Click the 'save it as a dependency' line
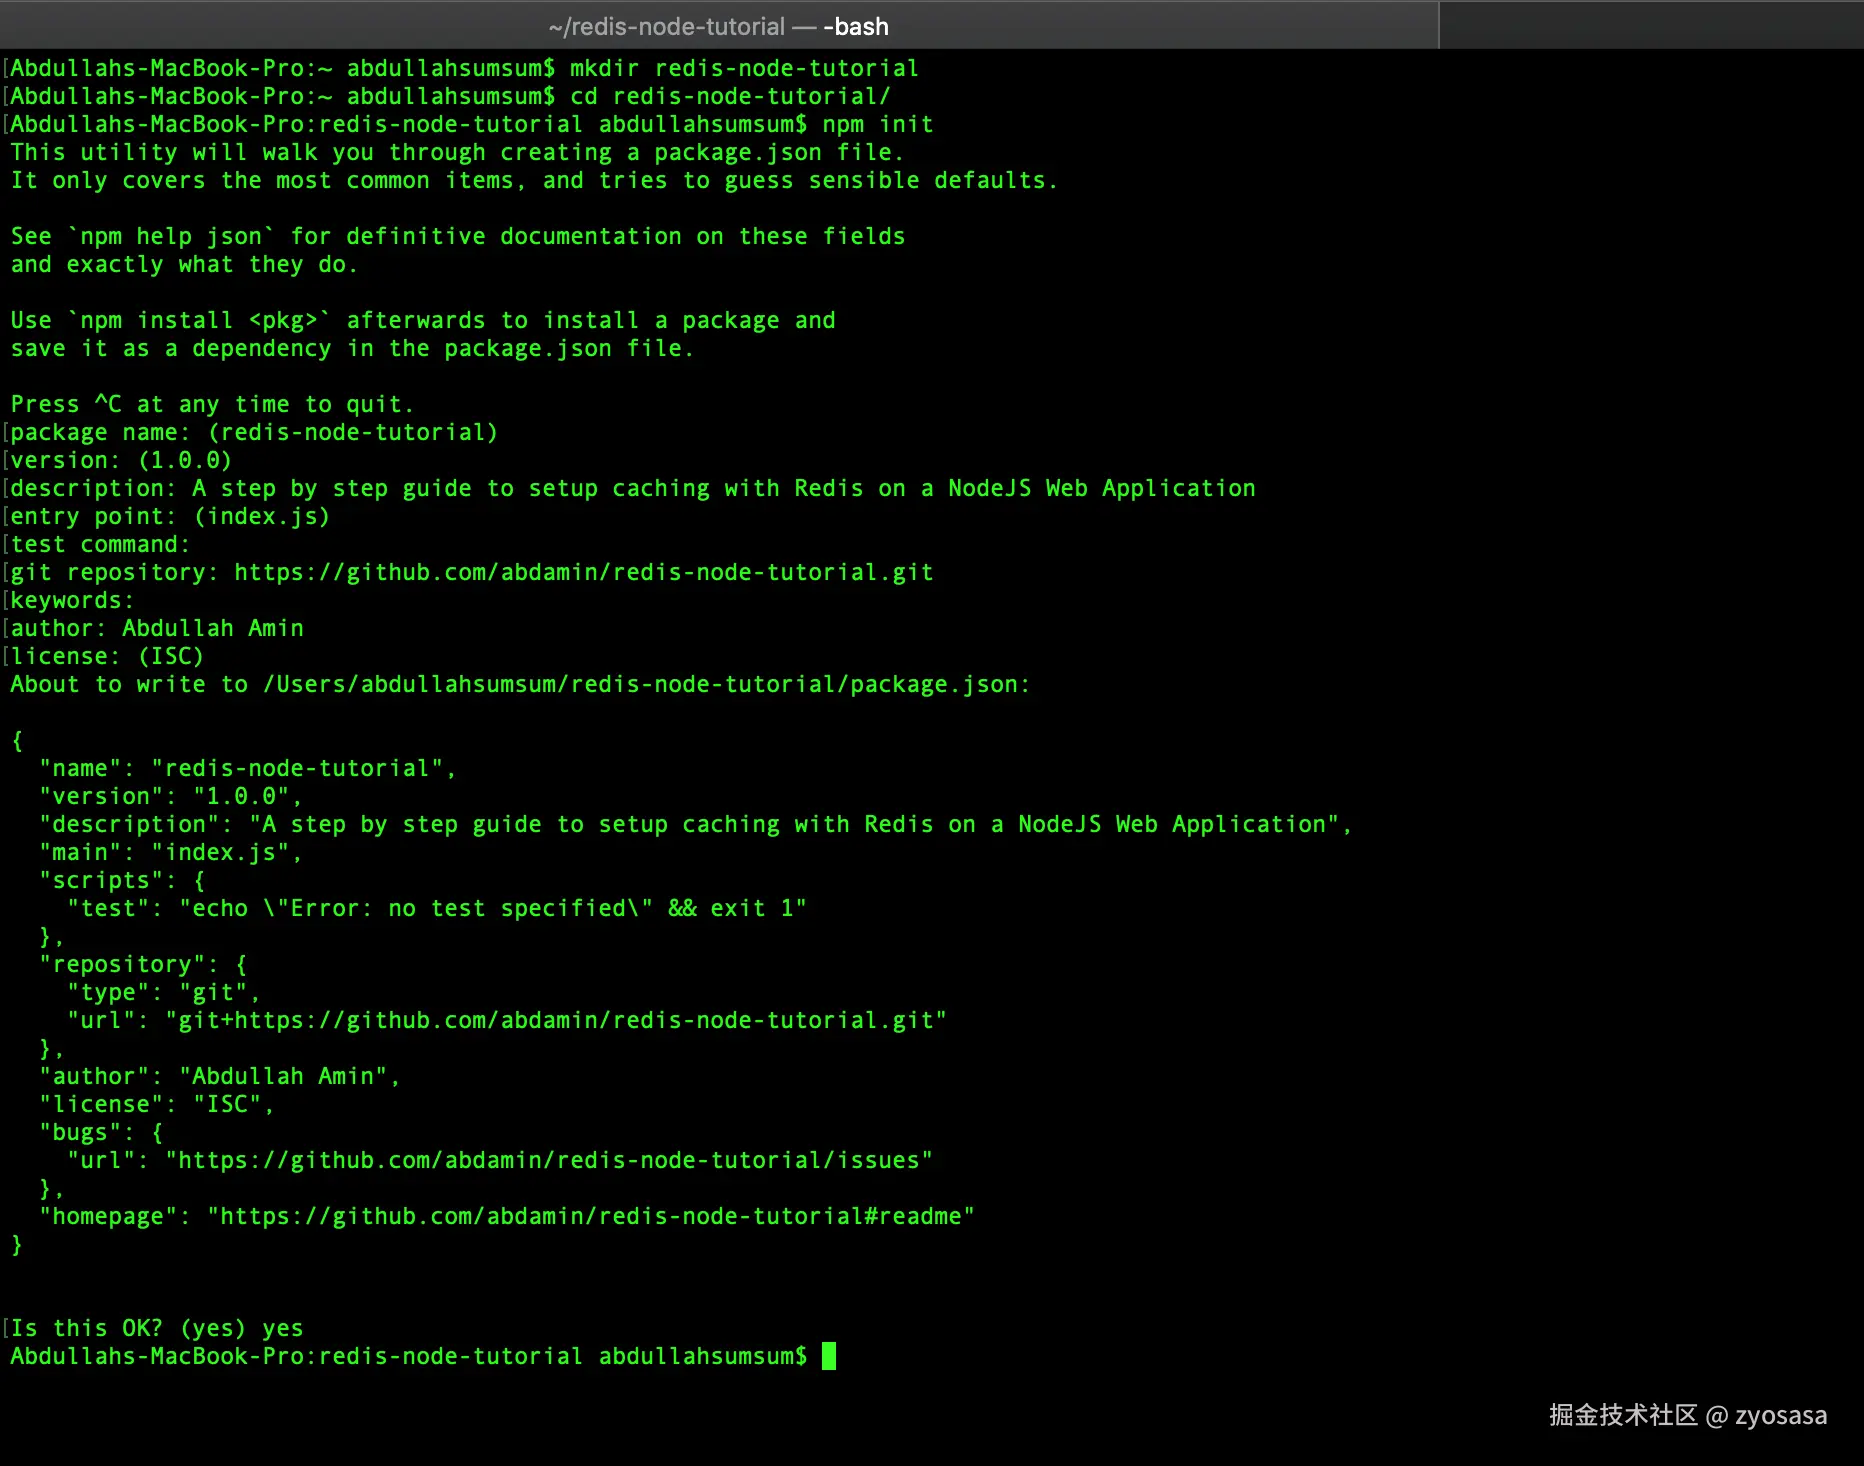This screenshot has width=1864, height=1466. (352, 348)
